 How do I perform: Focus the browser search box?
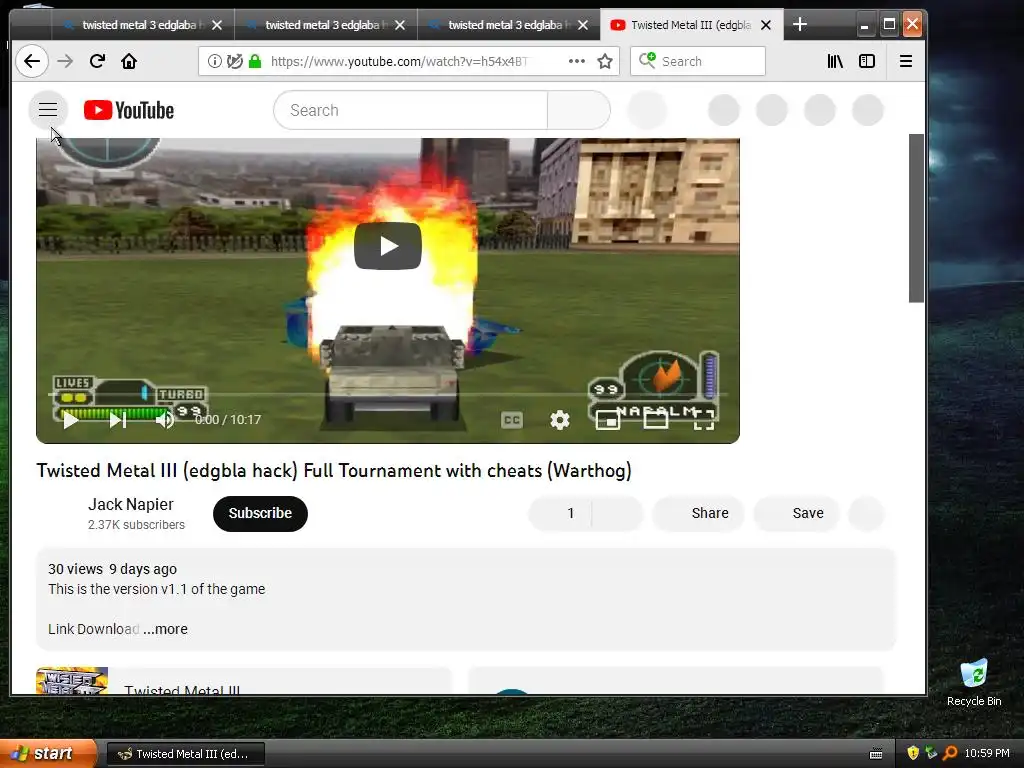[x=698, y=61]
